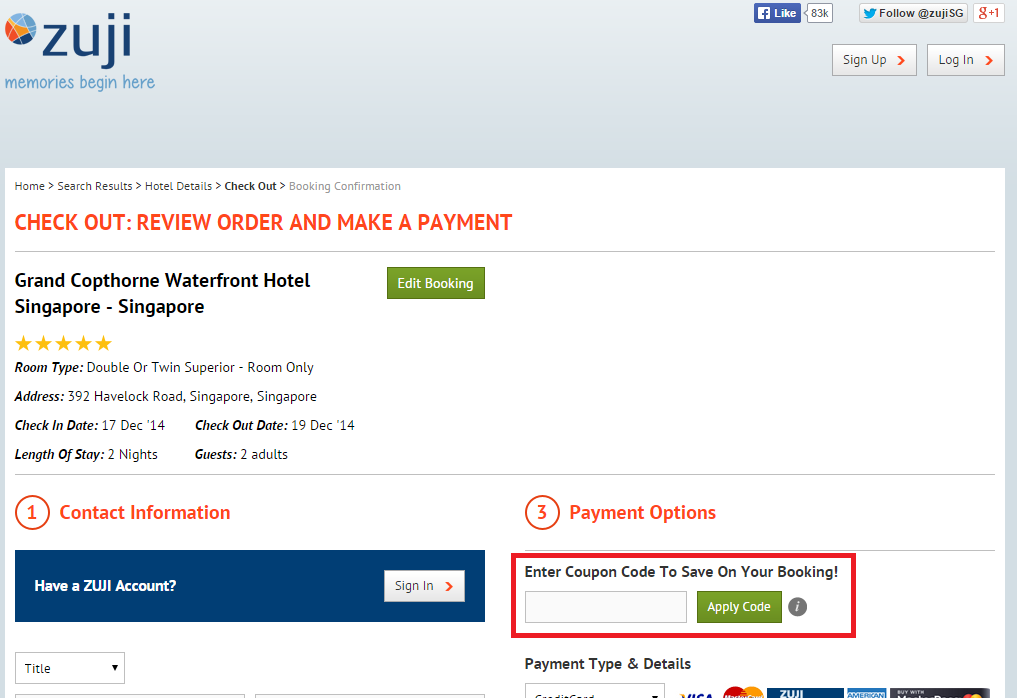This screenshot has height=698, width=1017.
Task: Click the Log In button
Action: [x=966, y=60]
